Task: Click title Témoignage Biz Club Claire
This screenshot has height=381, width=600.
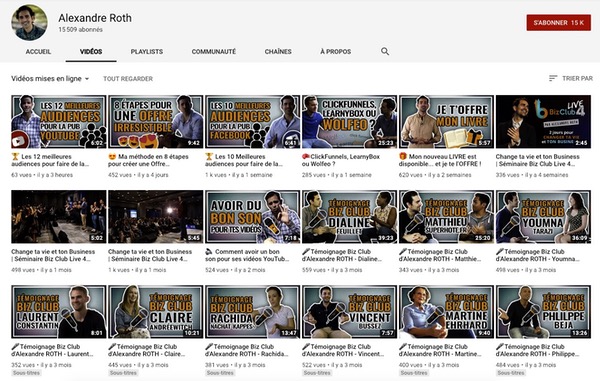Action: pos(147,350)
